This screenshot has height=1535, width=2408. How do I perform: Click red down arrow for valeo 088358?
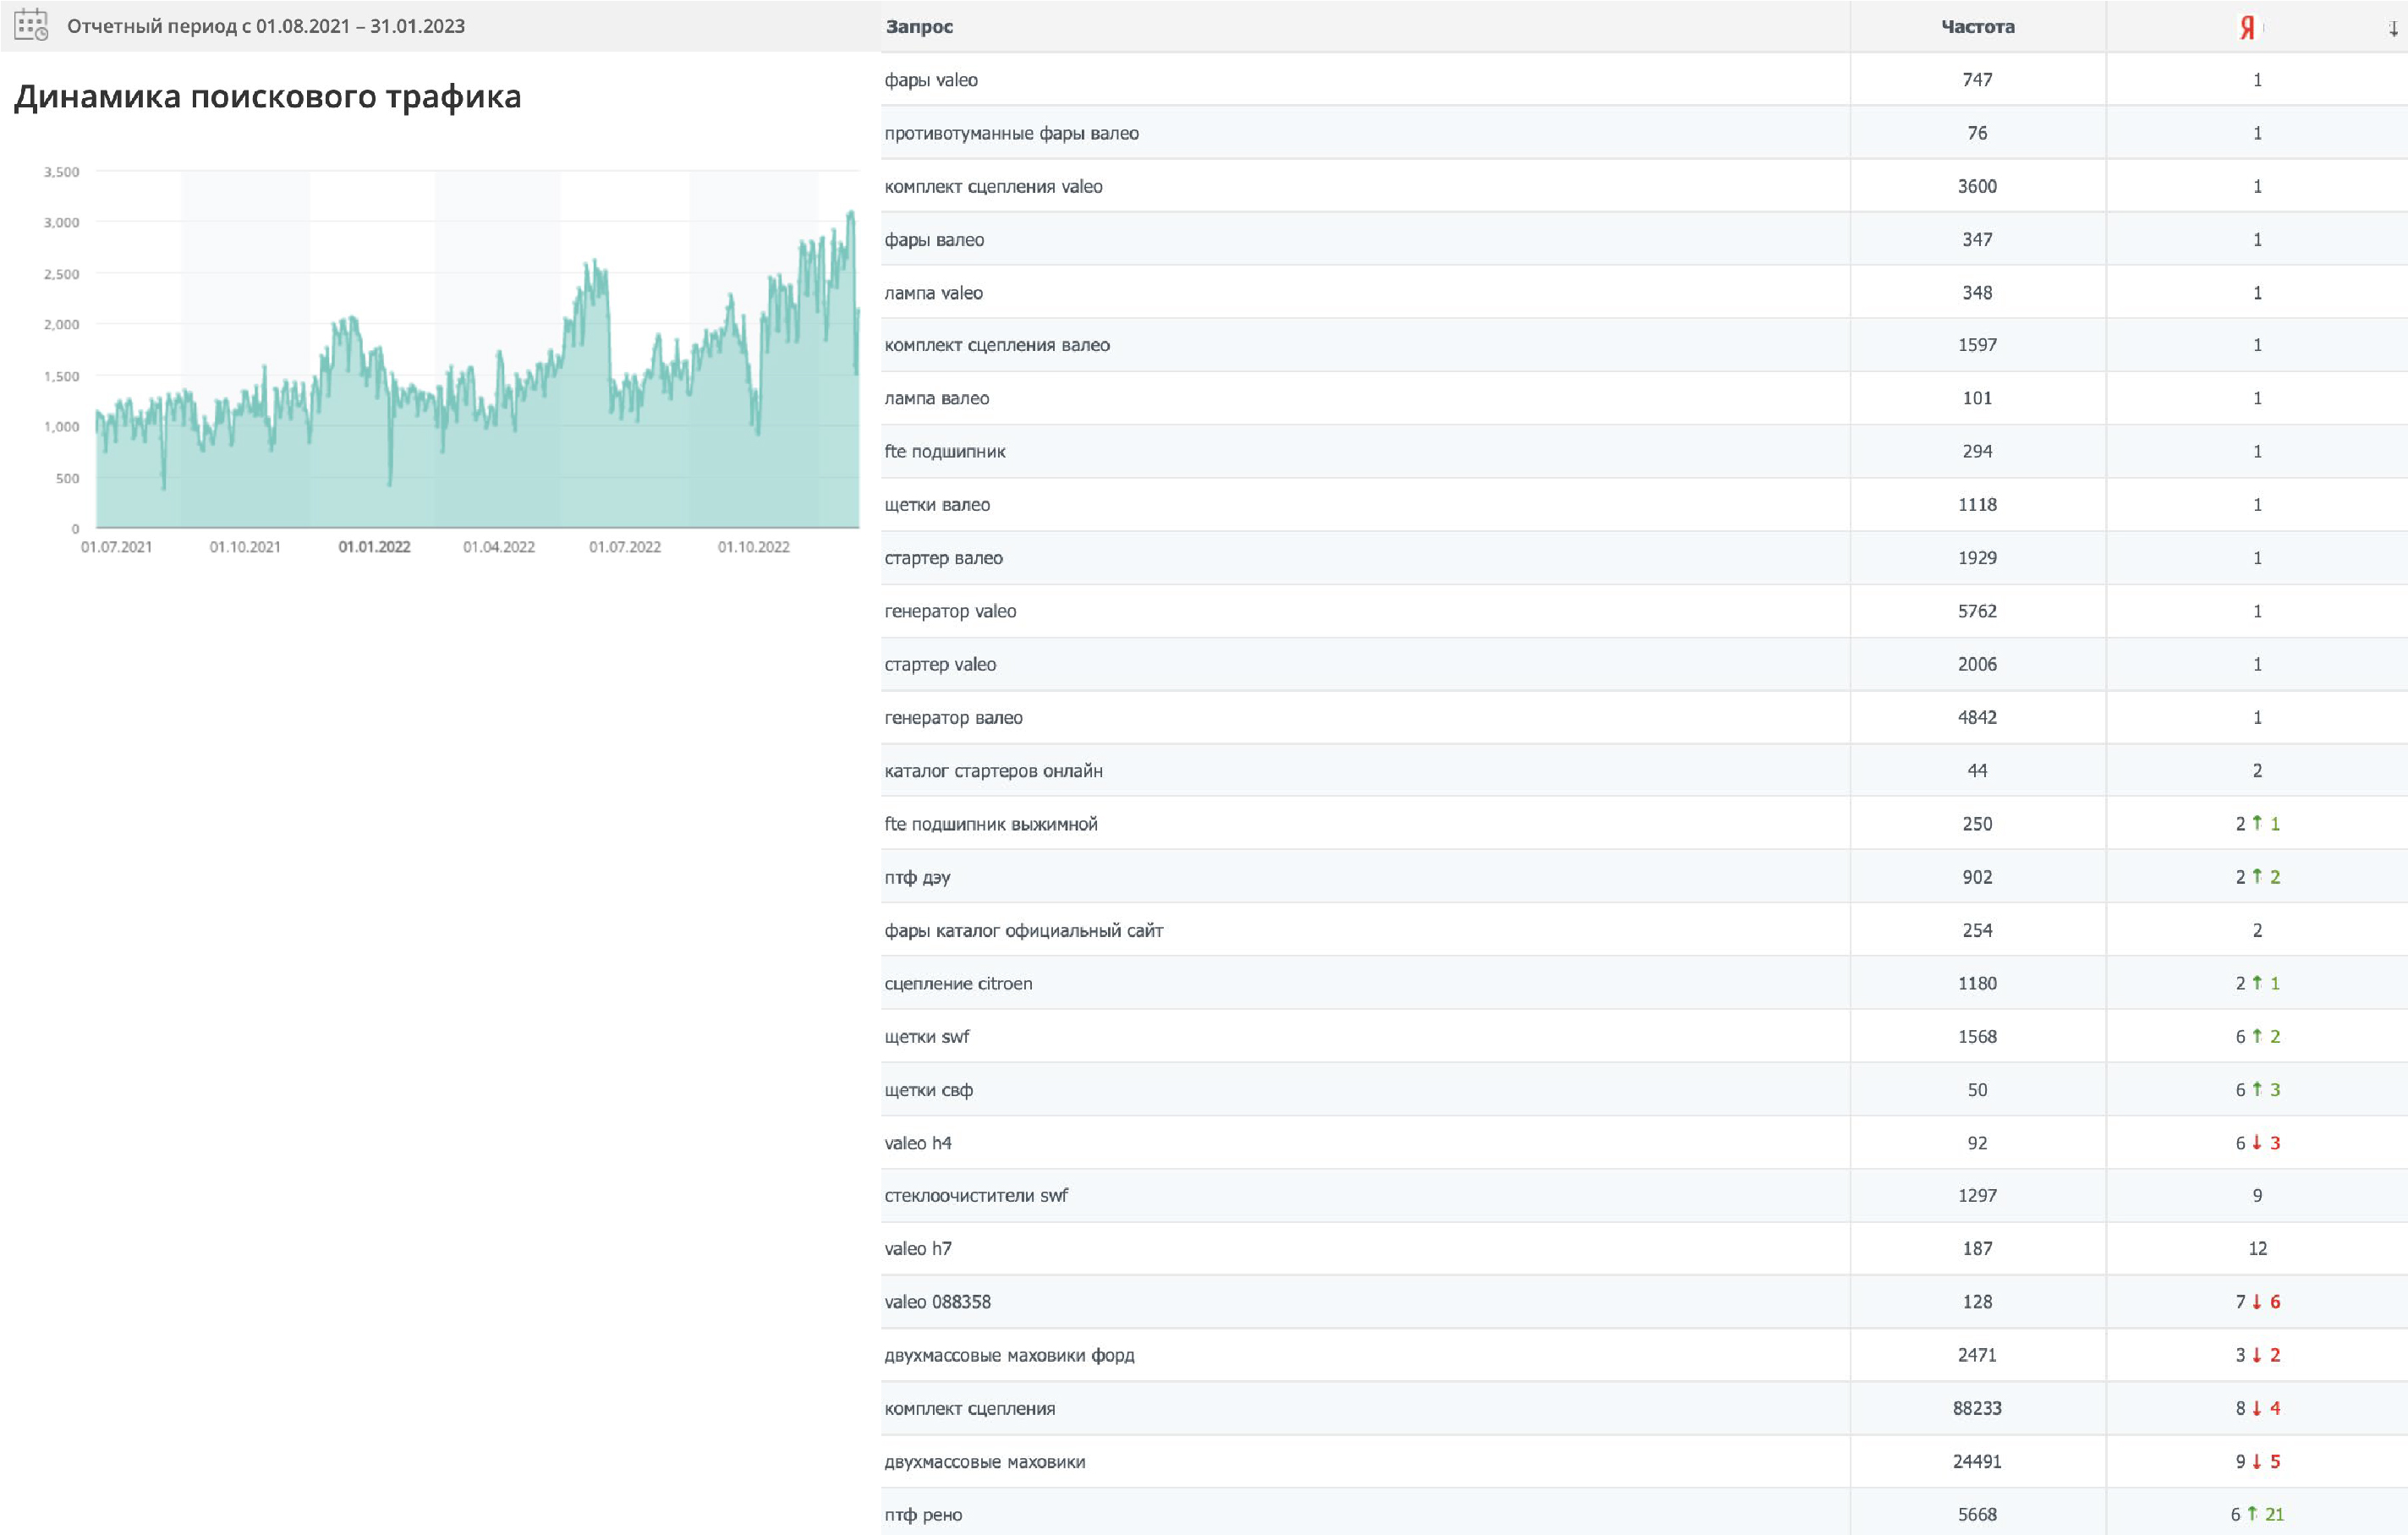click(2257, 1301)
